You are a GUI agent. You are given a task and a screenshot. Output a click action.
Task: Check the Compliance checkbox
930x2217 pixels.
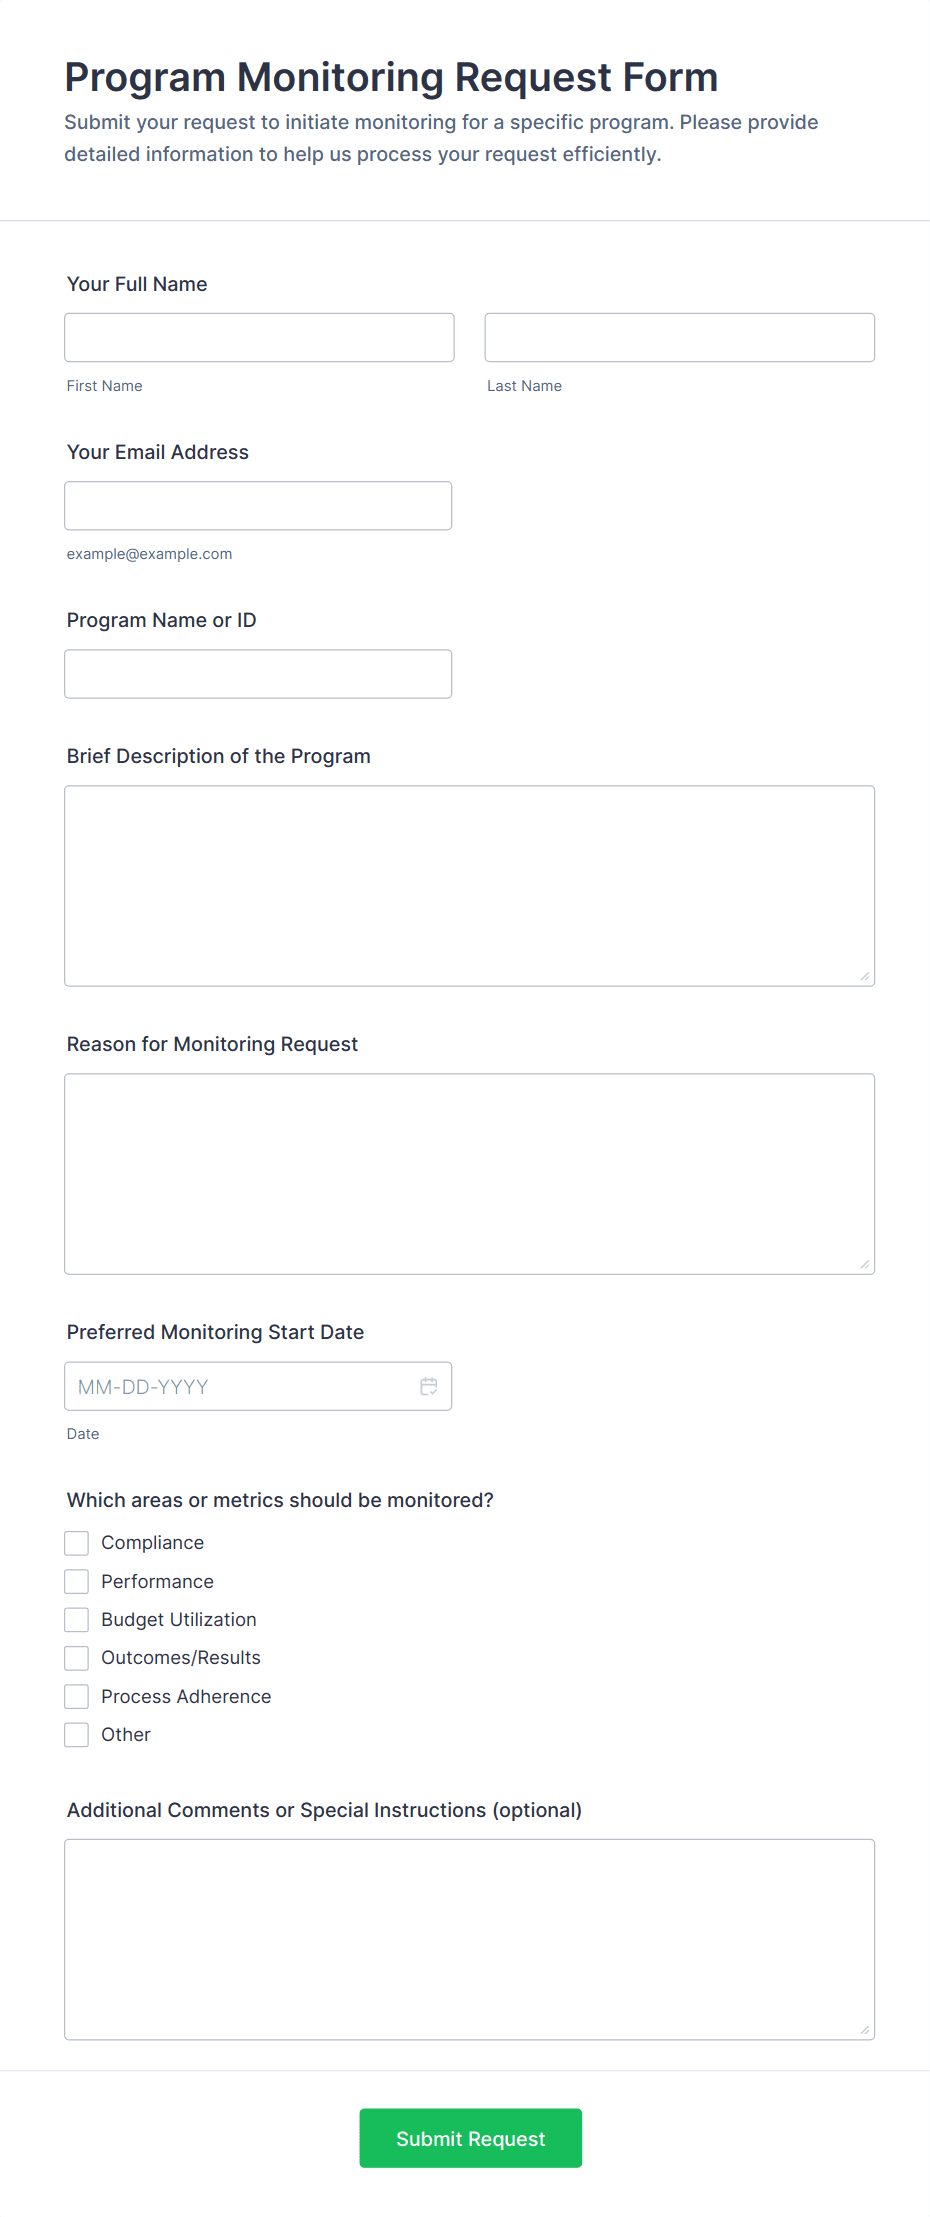coord(77,1543)
